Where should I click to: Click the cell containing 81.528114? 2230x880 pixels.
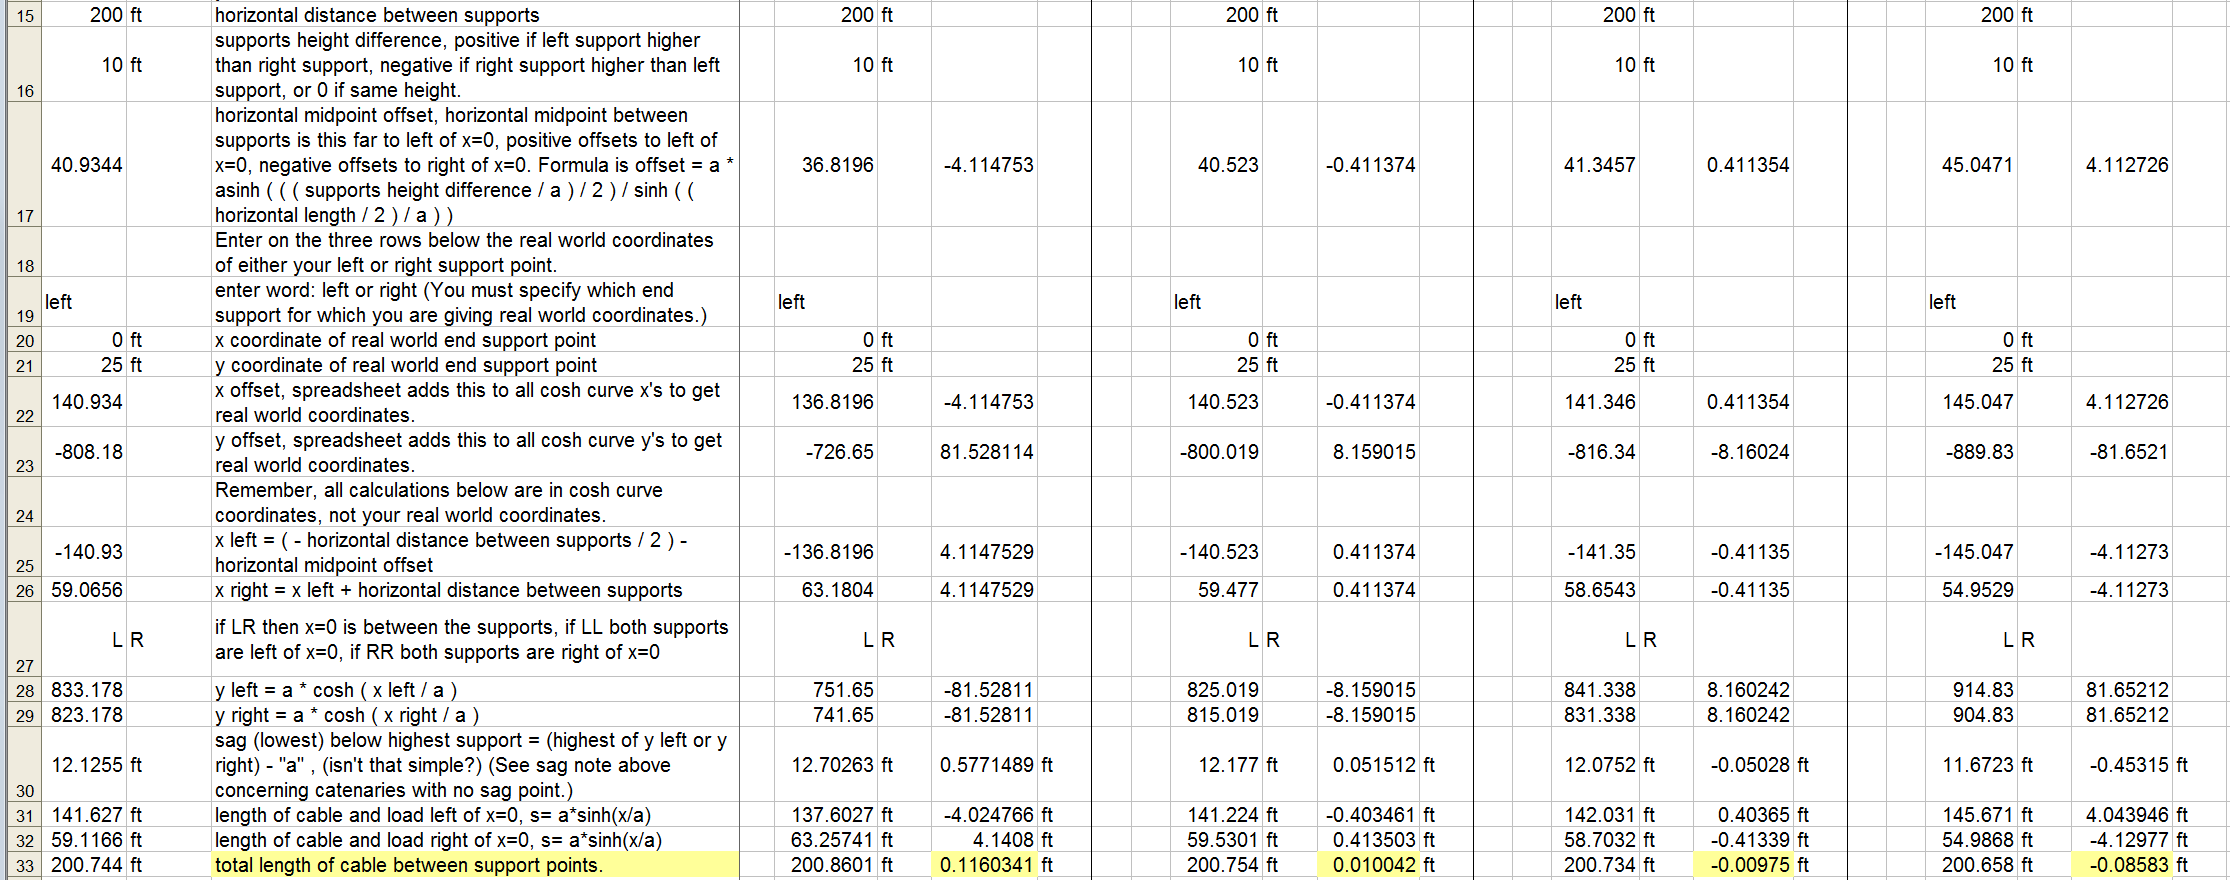click(x=985, y=452)
